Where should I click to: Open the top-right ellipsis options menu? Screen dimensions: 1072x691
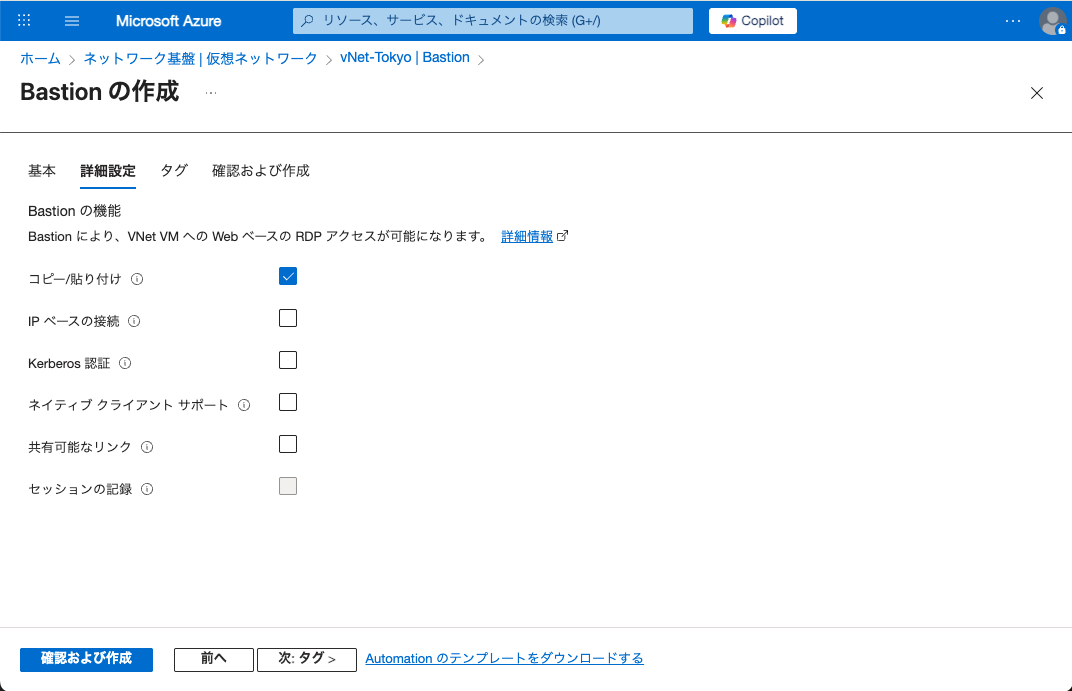(1012, 20)
